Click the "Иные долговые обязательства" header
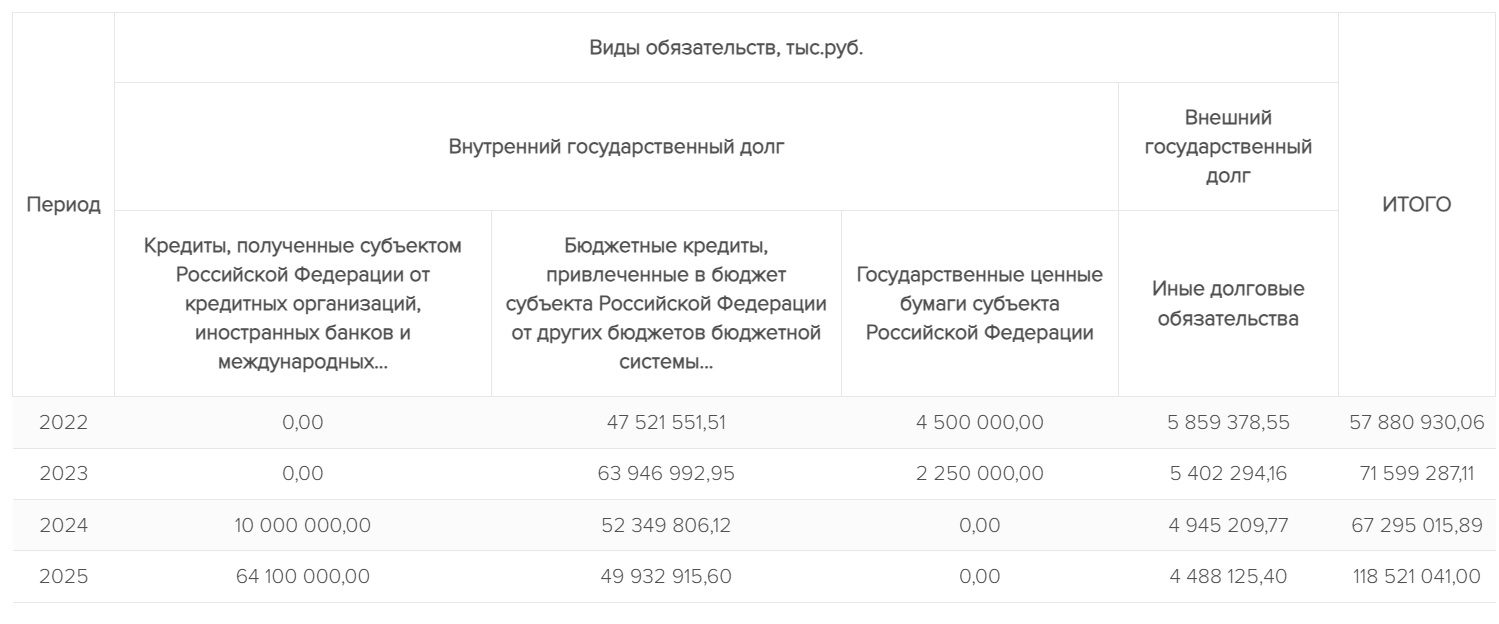Image resolution: width=1499 pixels, height=624 pixels. tap(1227, 304)
